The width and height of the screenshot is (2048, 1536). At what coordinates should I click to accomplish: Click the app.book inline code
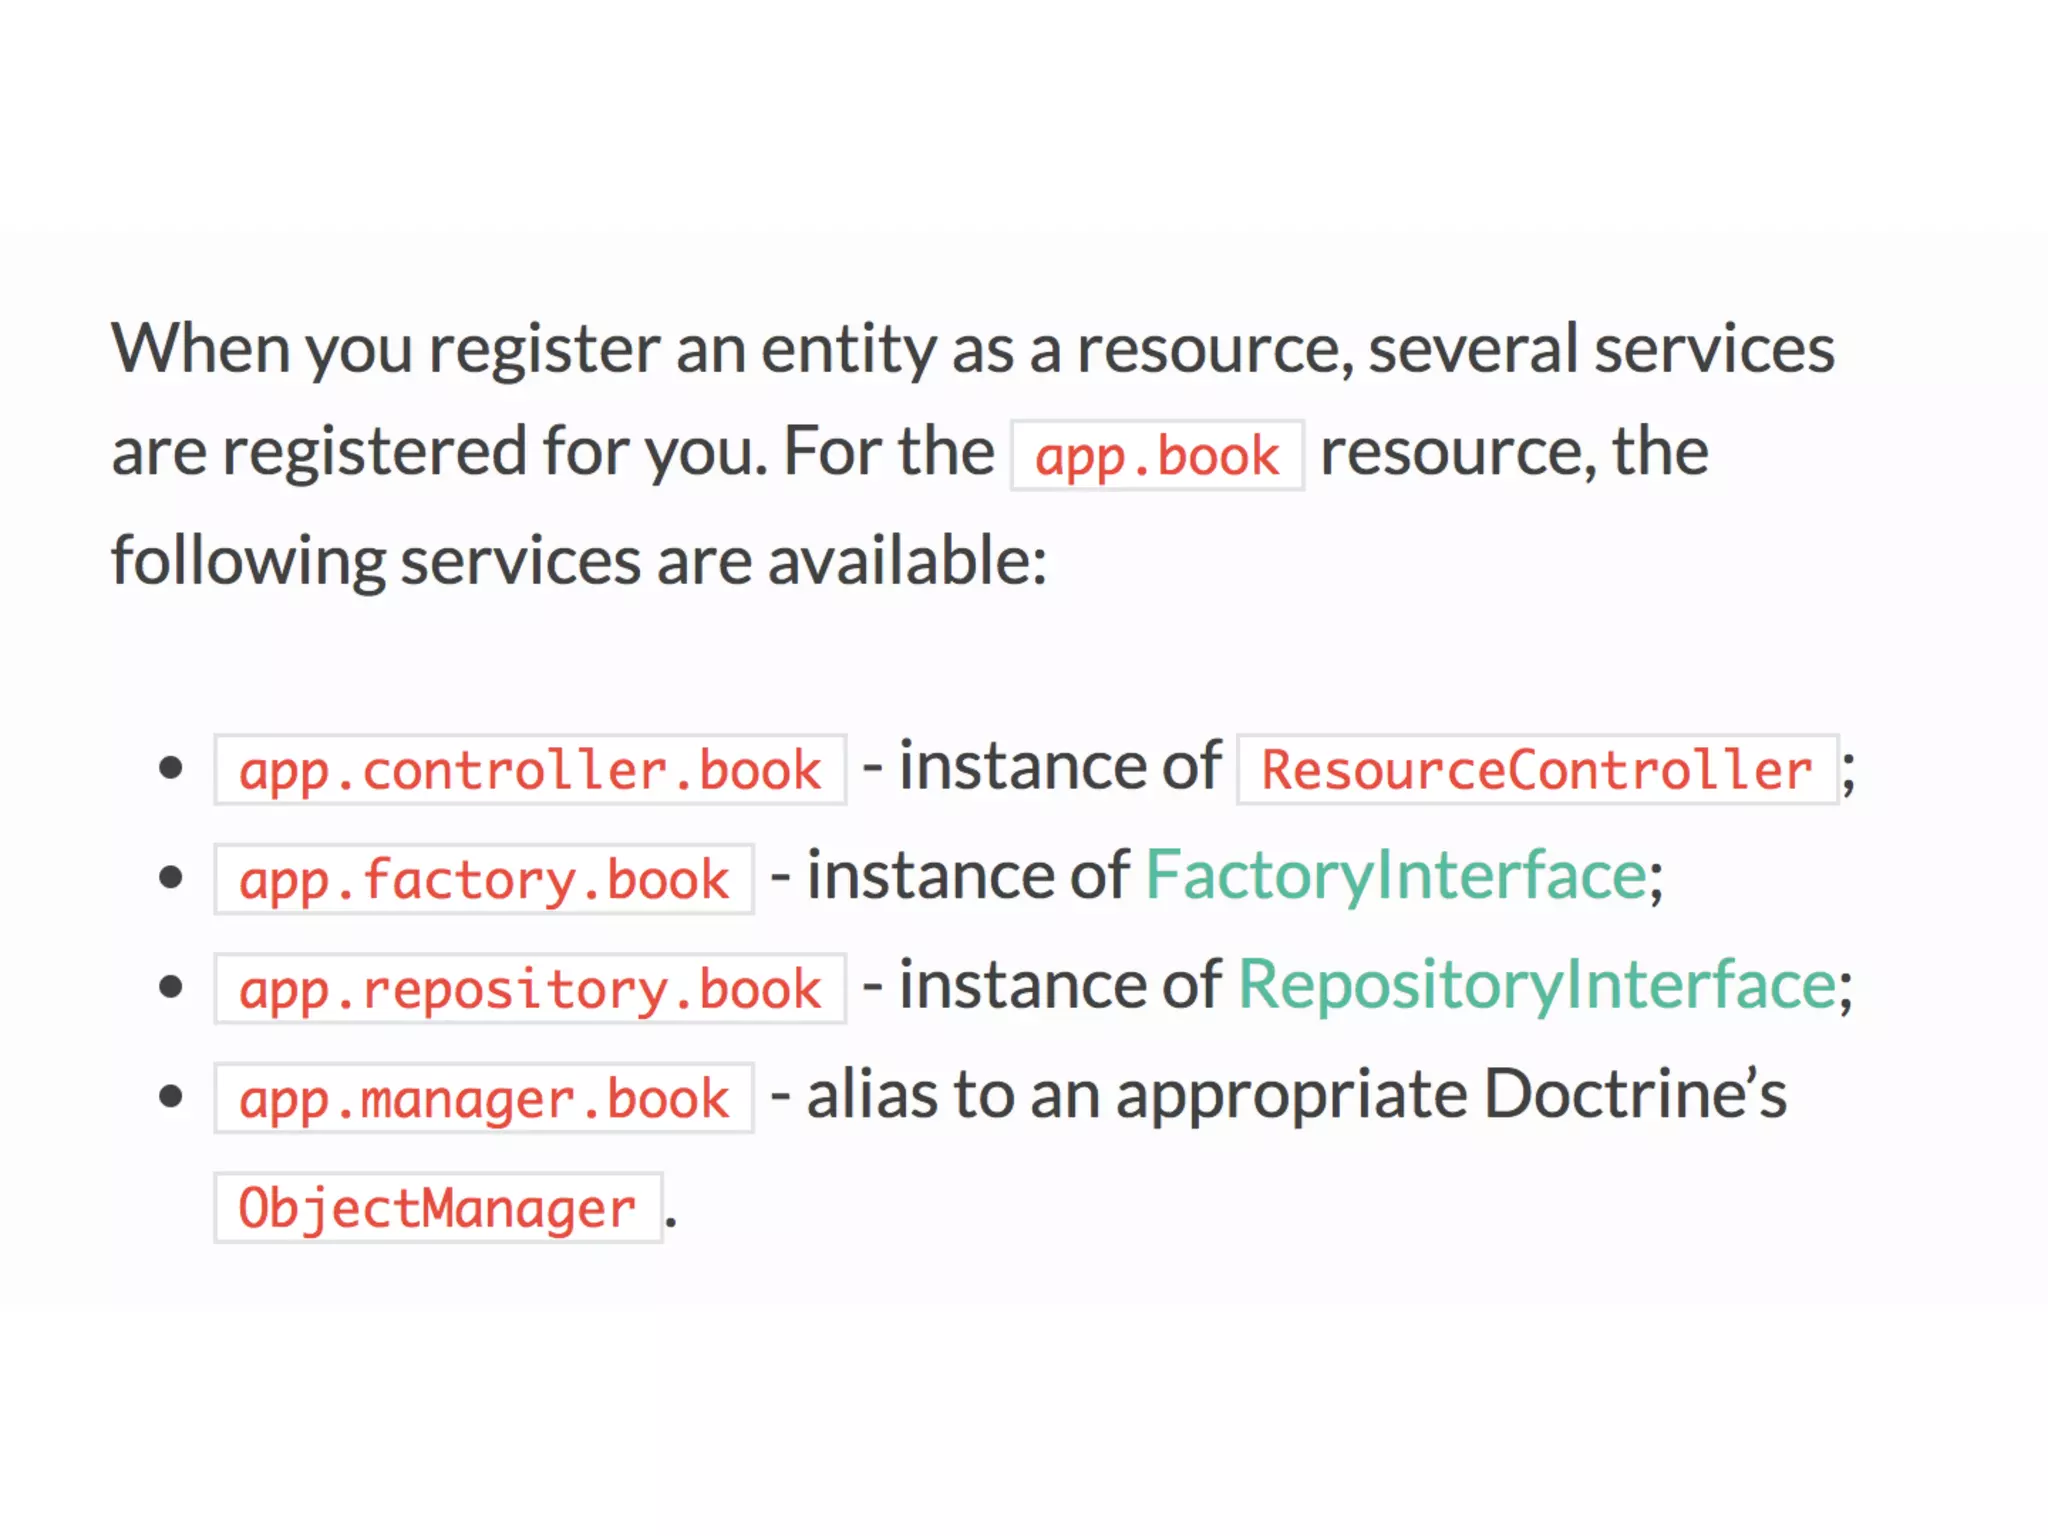[x=1157, y=457]
